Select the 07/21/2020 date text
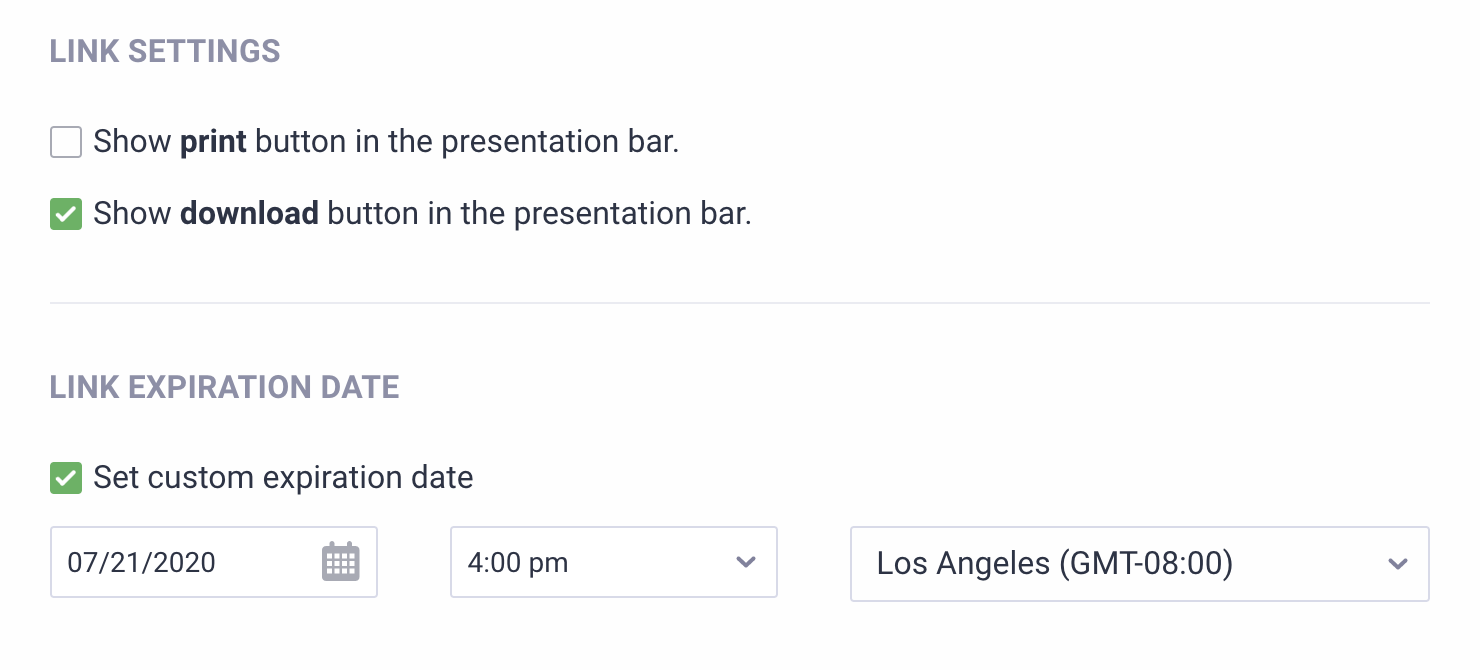Viewport: 1480px width, 670px height. click(x=141, y=562)
